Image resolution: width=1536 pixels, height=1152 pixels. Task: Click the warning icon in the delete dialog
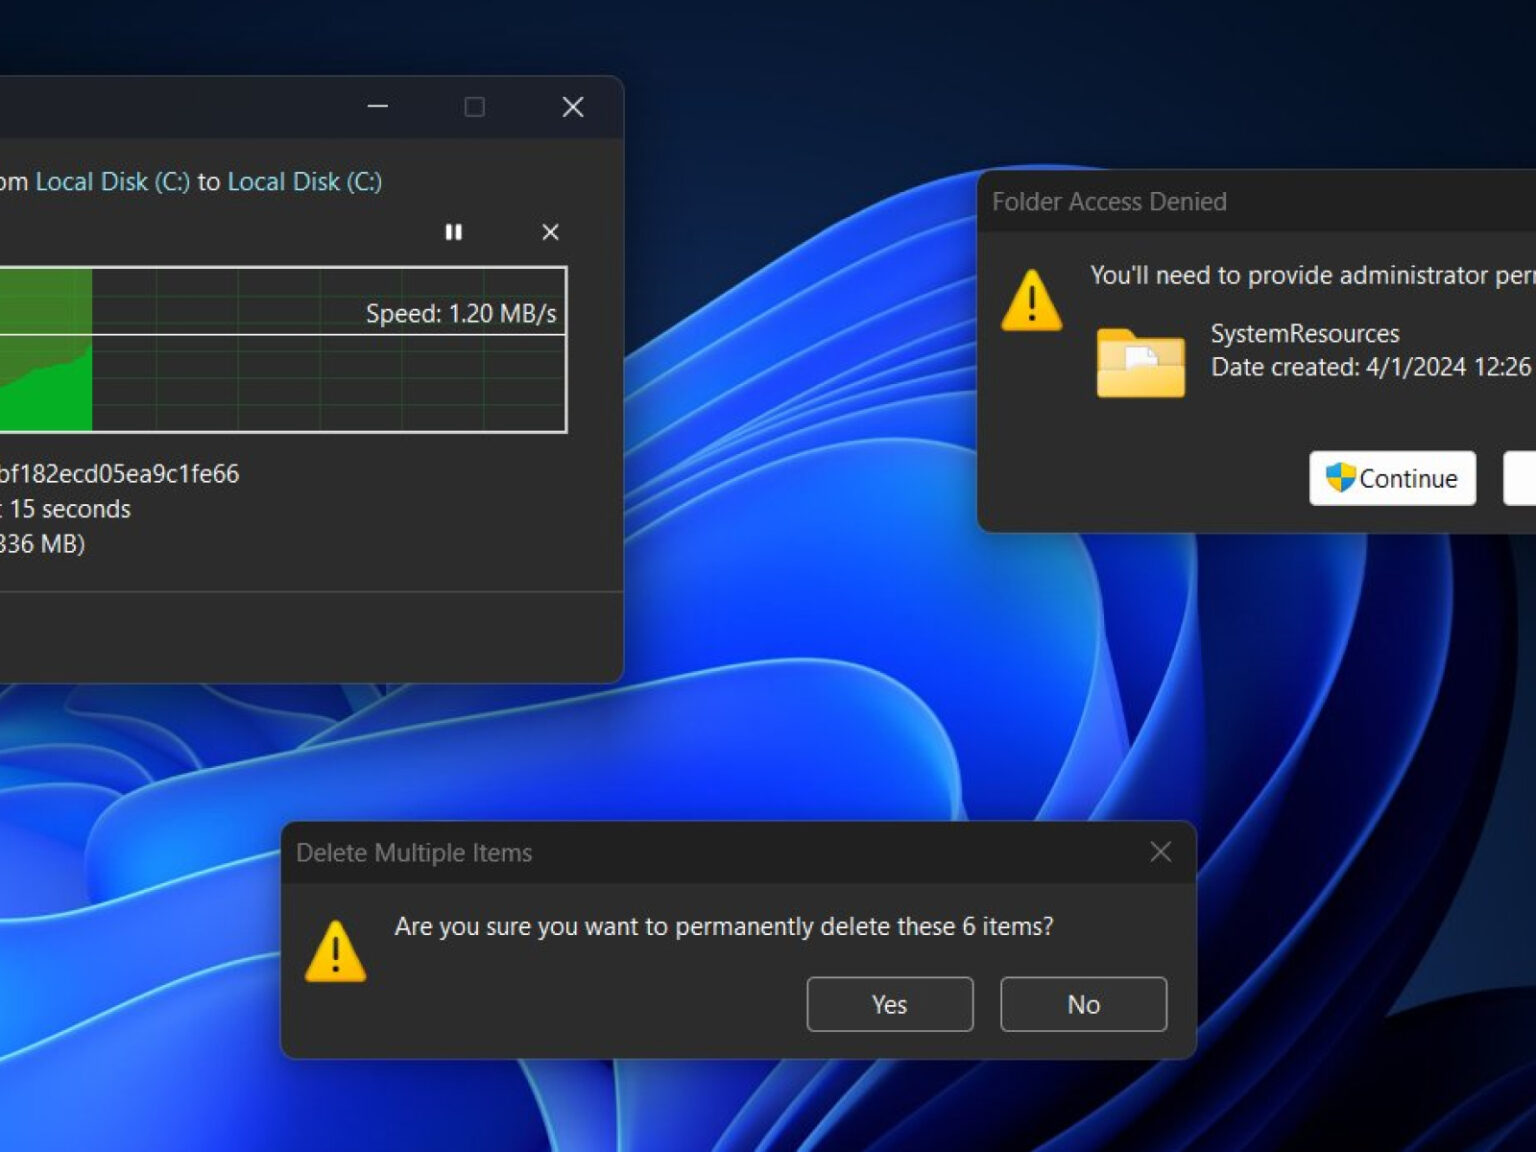pos(335,951)
